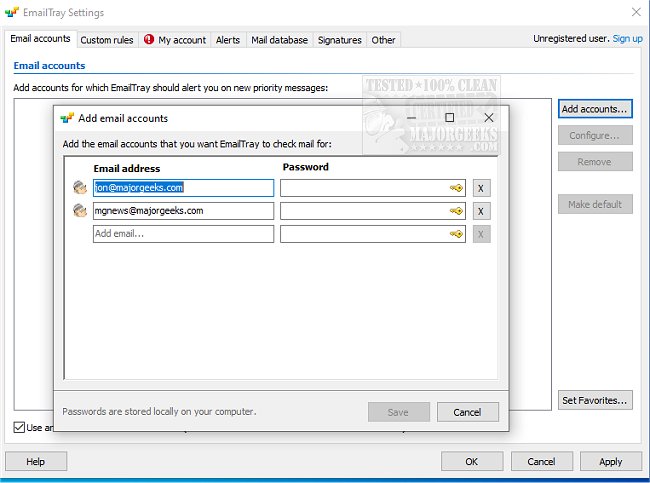650x483 pixels.
Task: Switch to Email accounts tab
Action: [40, 39]
